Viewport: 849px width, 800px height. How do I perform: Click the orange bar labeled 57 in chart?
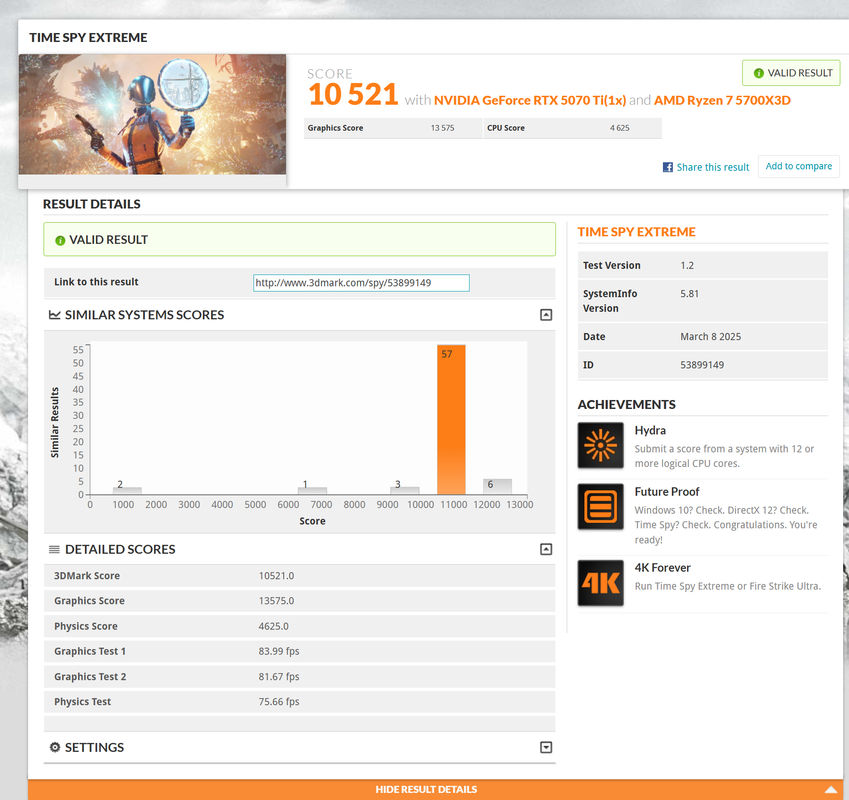tap(451, 419)
